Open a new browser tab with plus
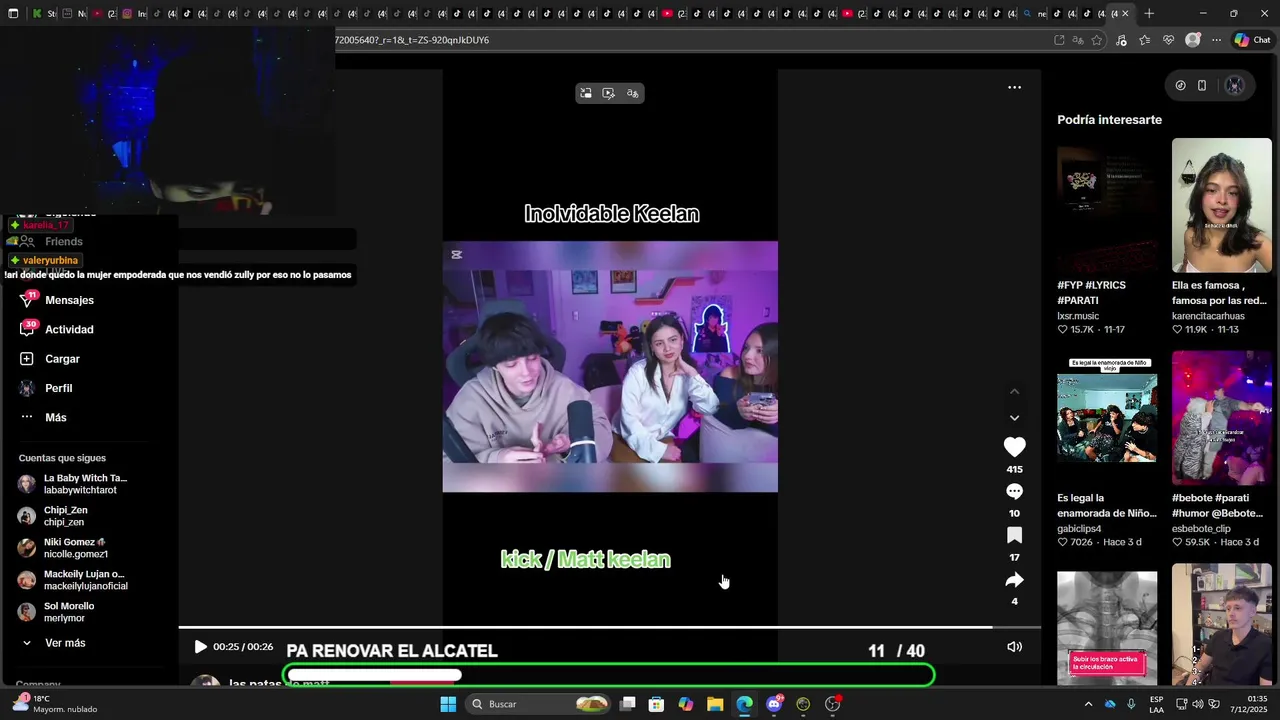Screen dimensions: 1280x720 point(1149,14)
